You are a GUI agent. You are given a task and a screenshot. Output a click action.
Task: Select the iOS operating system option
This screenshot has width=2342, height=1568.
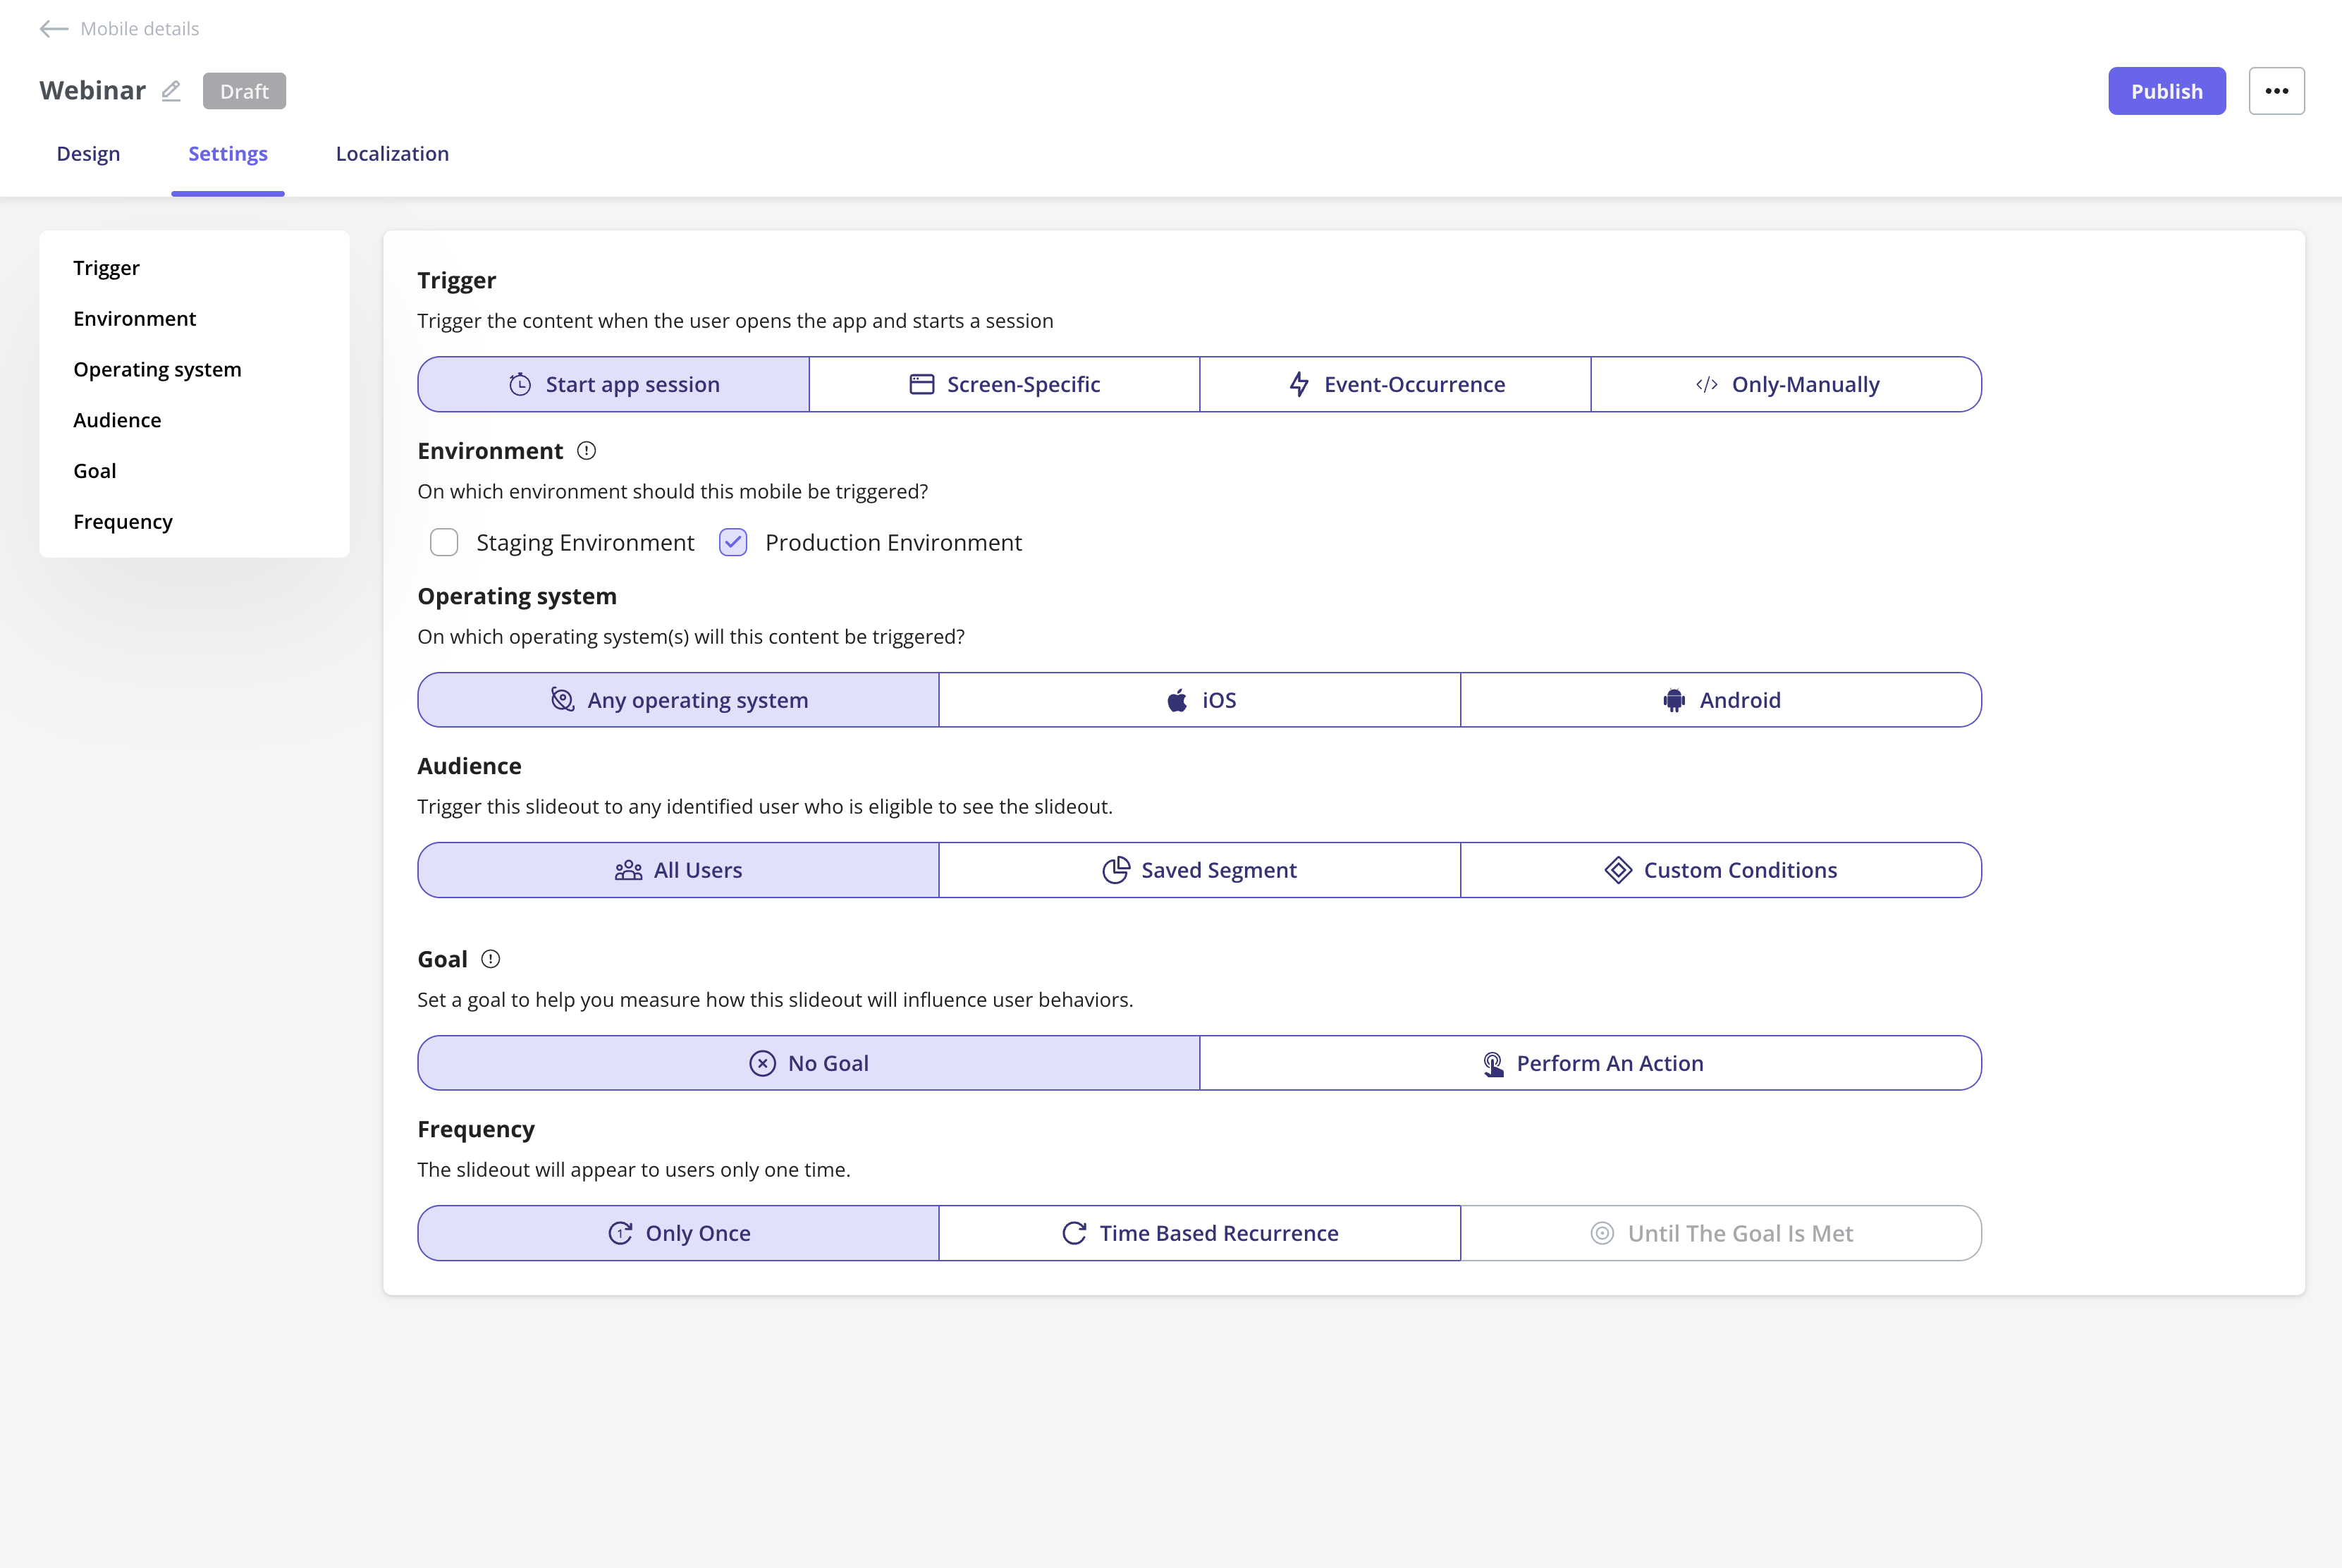click(1199, 700)
